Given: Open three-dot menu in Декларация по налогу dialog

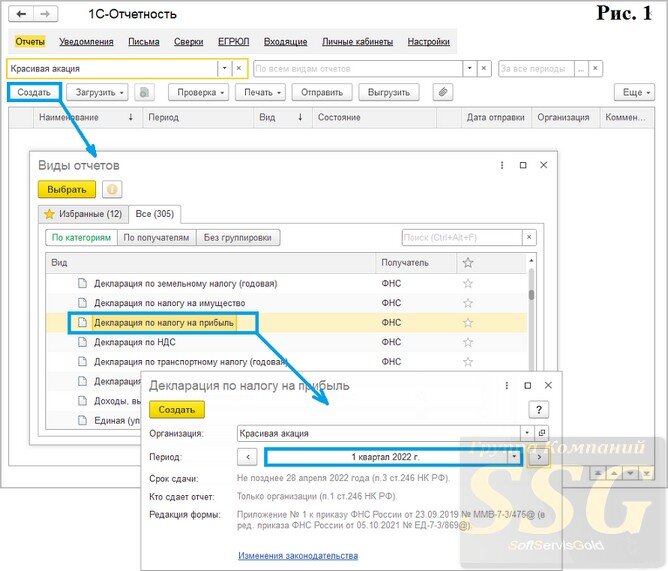Looking at the screenshot, I should [507, 385].
